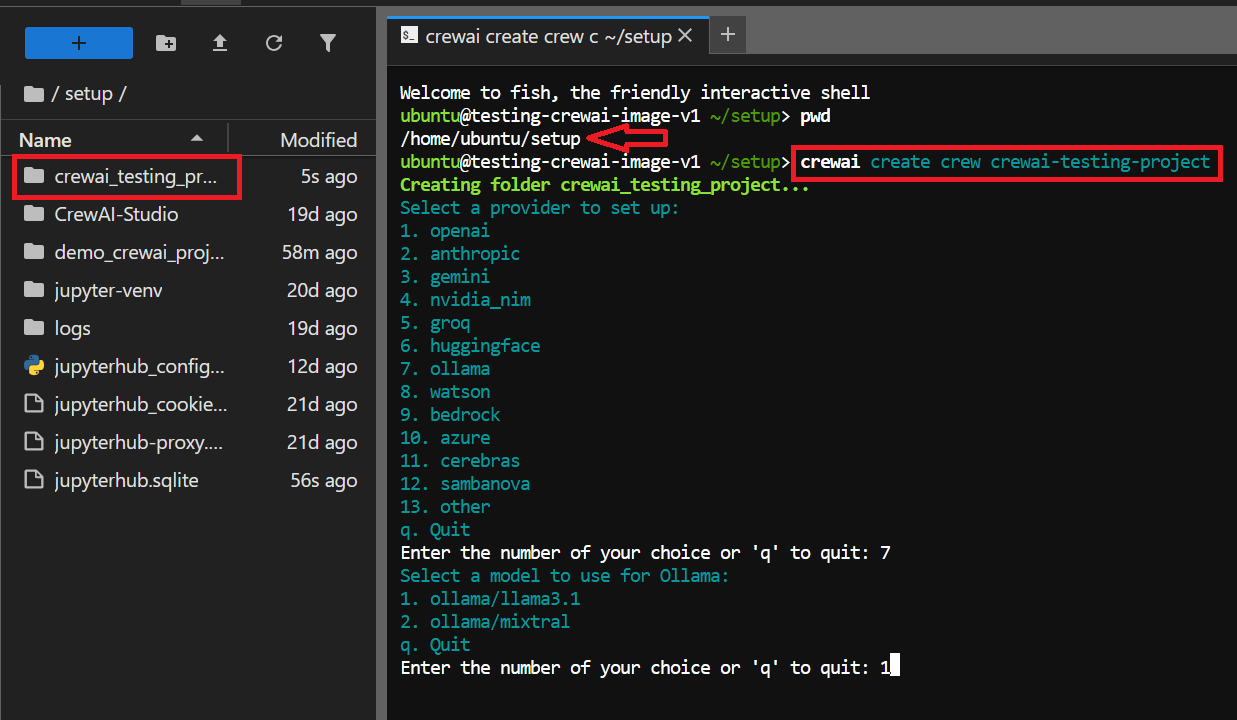Click the terminal cursor at final prompt
1237x720 pixels.
[x=895, y=666]
